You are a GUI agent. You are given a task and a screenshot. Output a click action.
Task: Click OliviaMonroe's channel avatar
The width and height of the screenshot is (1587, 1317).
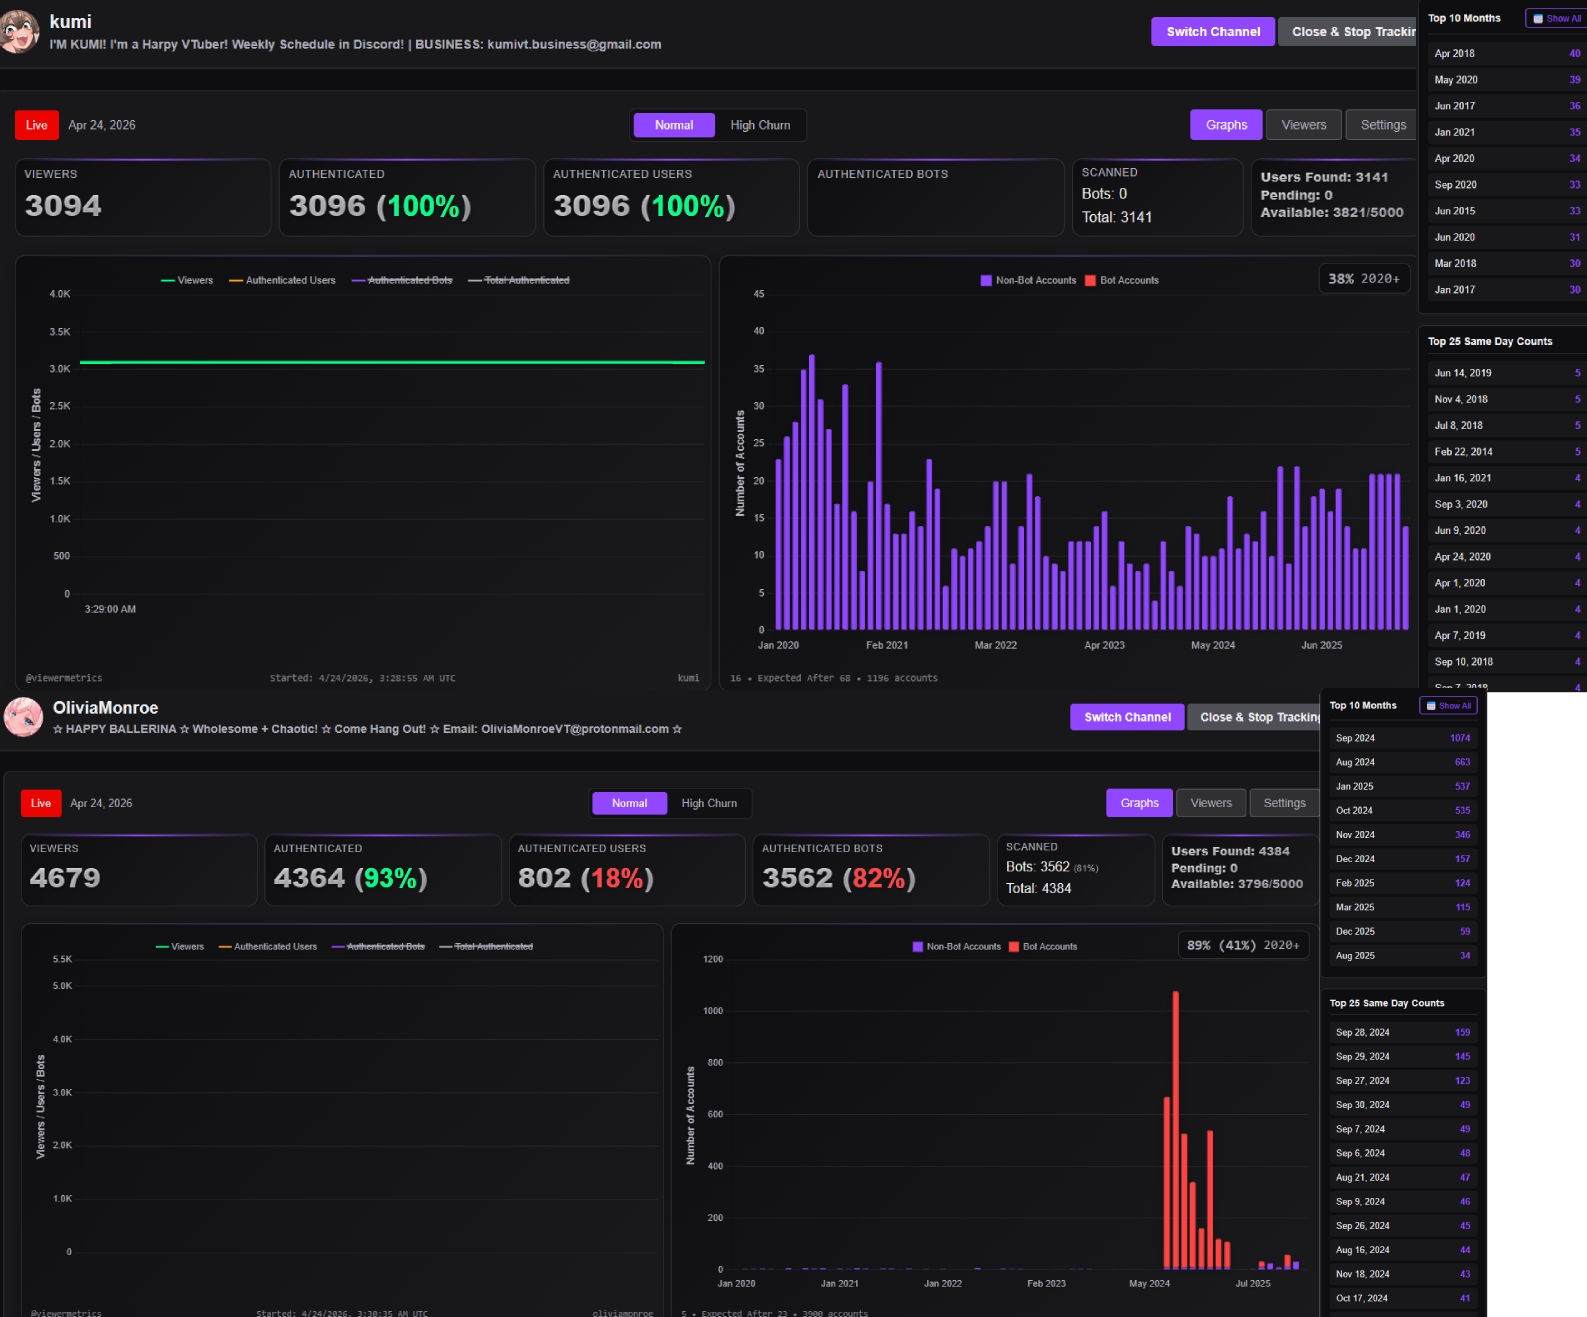pos(23,717)
